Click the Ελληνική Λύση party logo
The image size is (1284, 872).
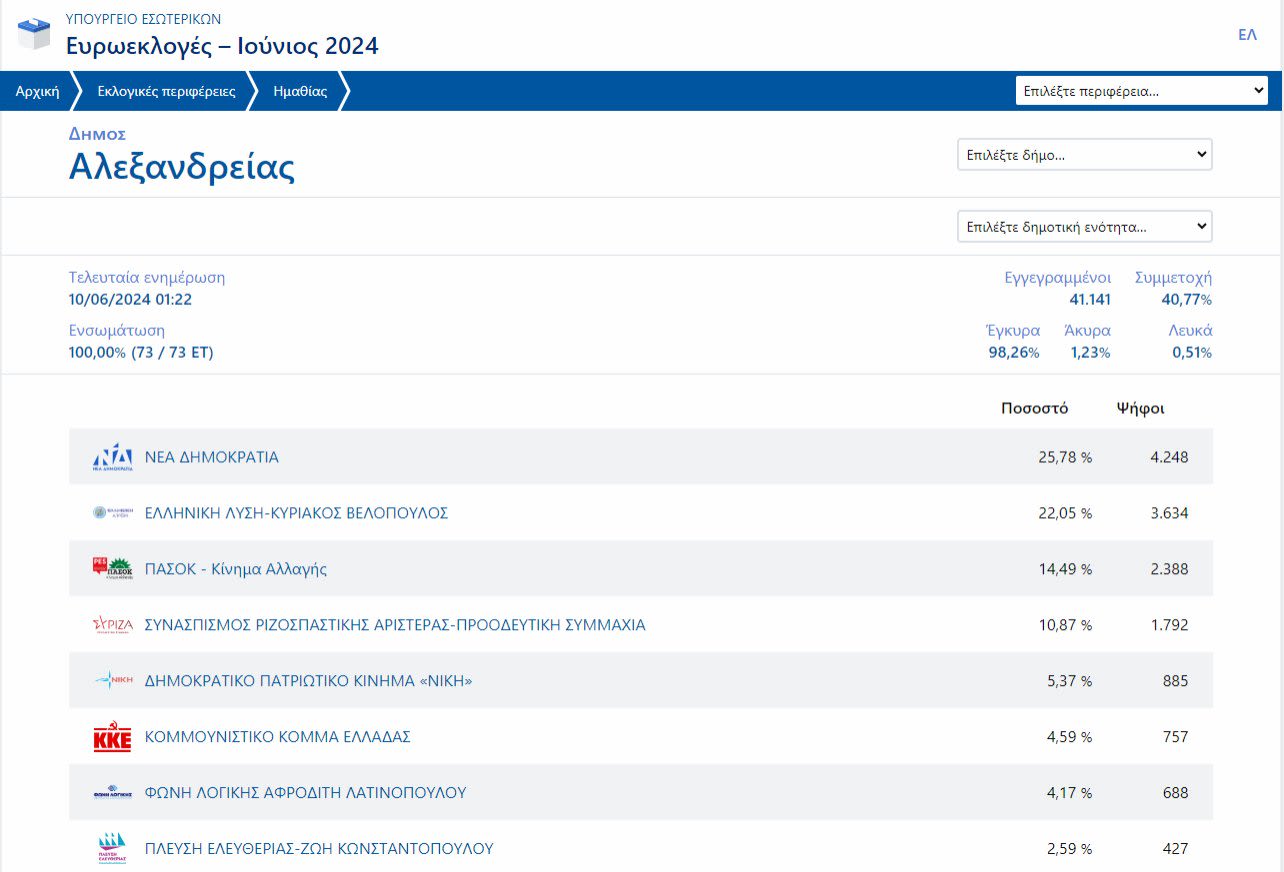(x=112, y=513)
